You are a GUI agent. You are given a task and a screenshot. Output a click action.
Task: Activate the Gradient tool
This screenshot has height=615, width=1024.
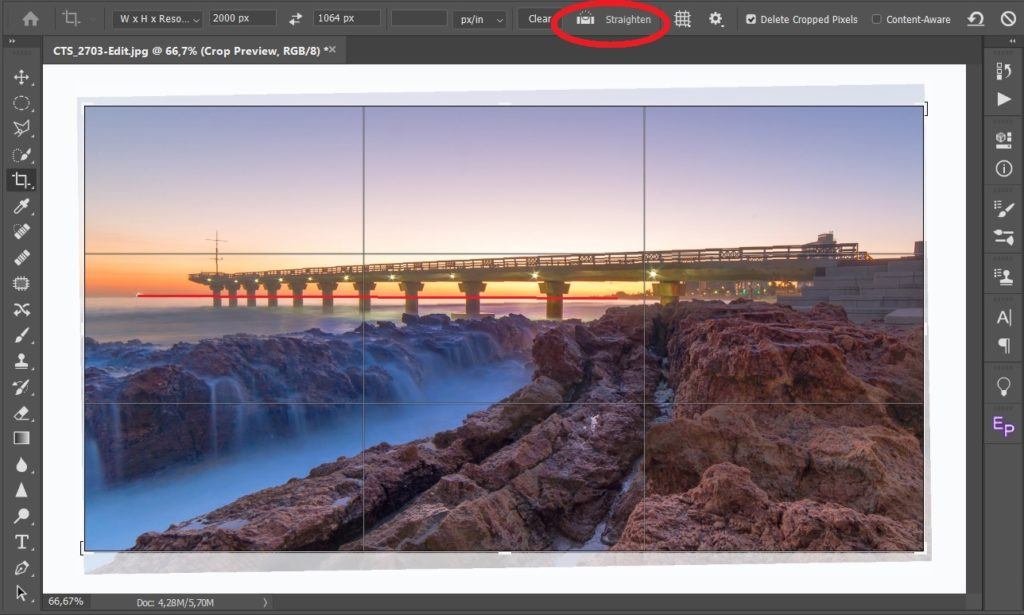[x=21, y=438]
